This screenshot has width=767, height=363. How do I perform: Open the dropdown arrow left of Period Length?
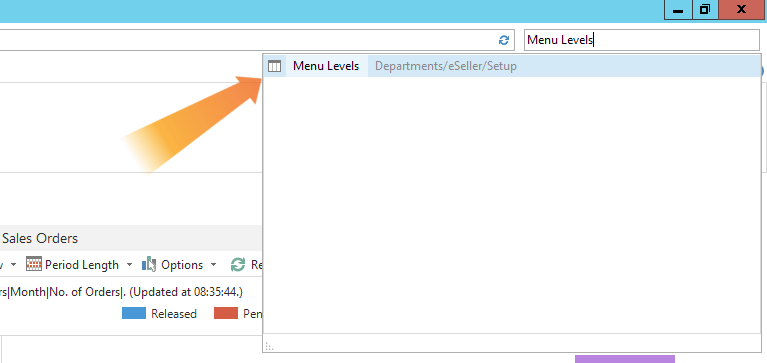[14, 265]
